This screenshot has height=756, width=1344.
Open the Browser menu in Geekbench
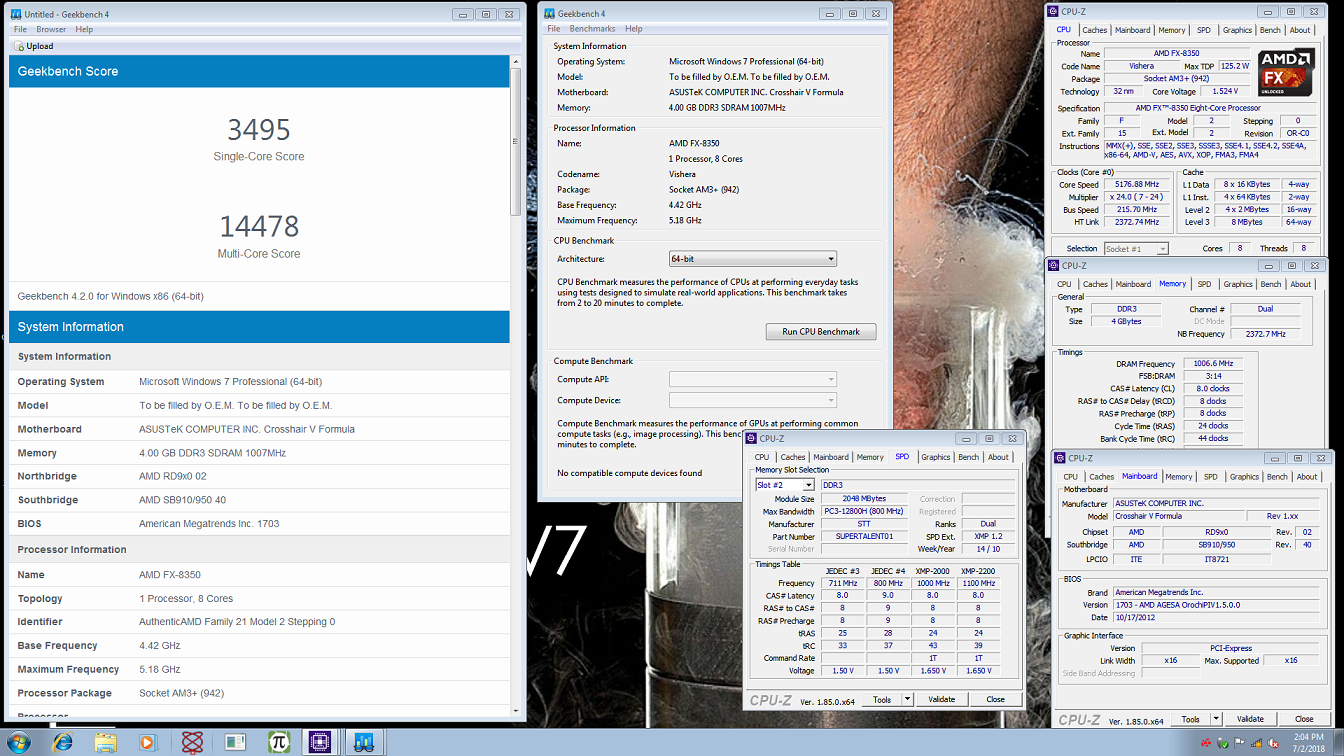click(51, 30)
